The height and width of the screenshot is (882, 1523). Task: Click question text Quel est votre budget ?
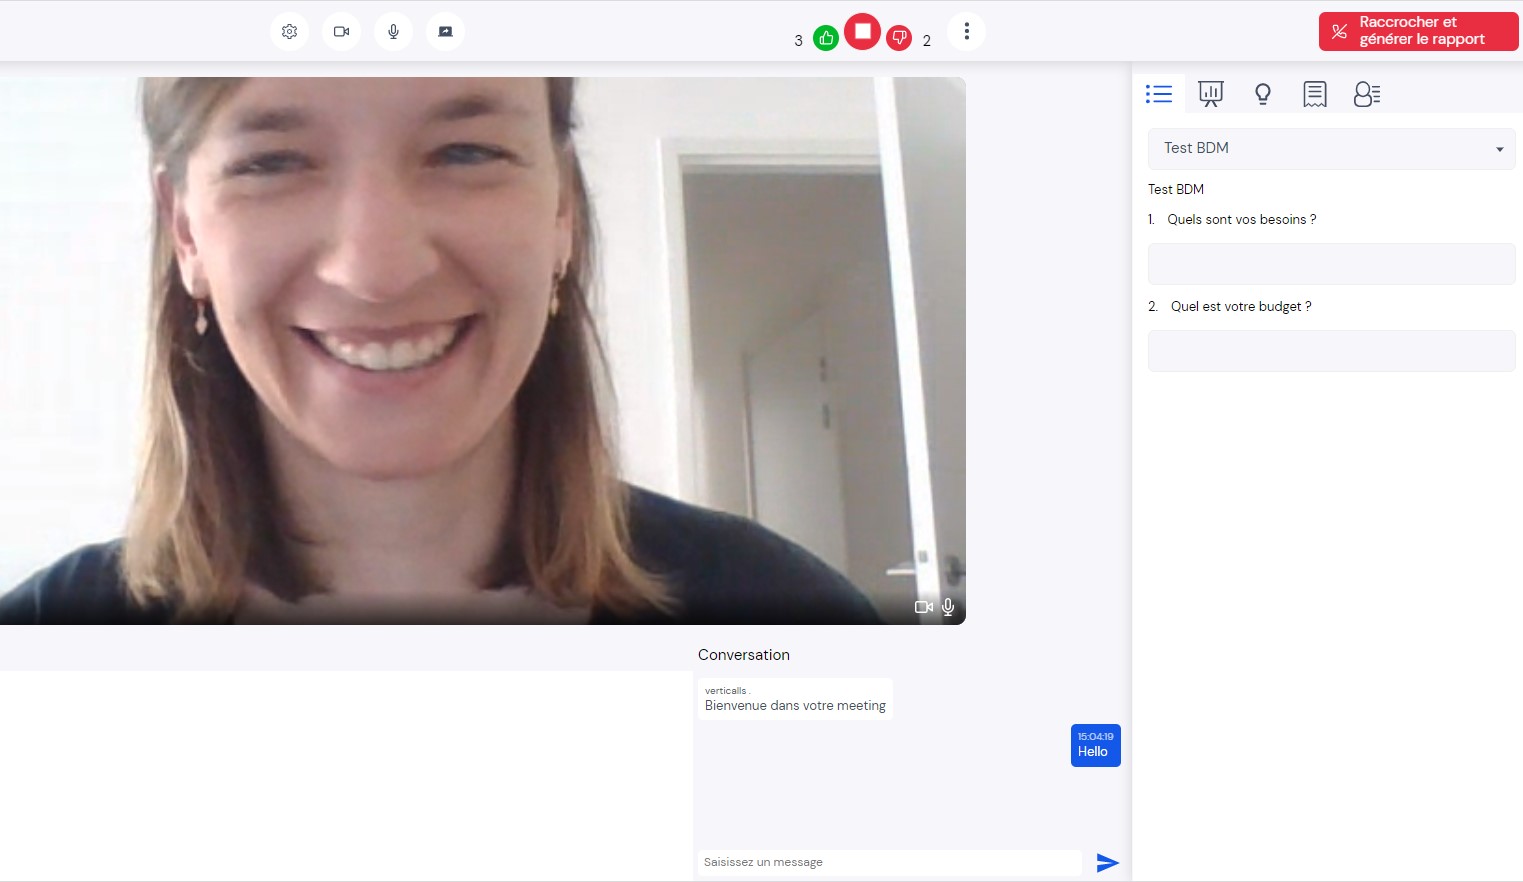pos(1241,306)
